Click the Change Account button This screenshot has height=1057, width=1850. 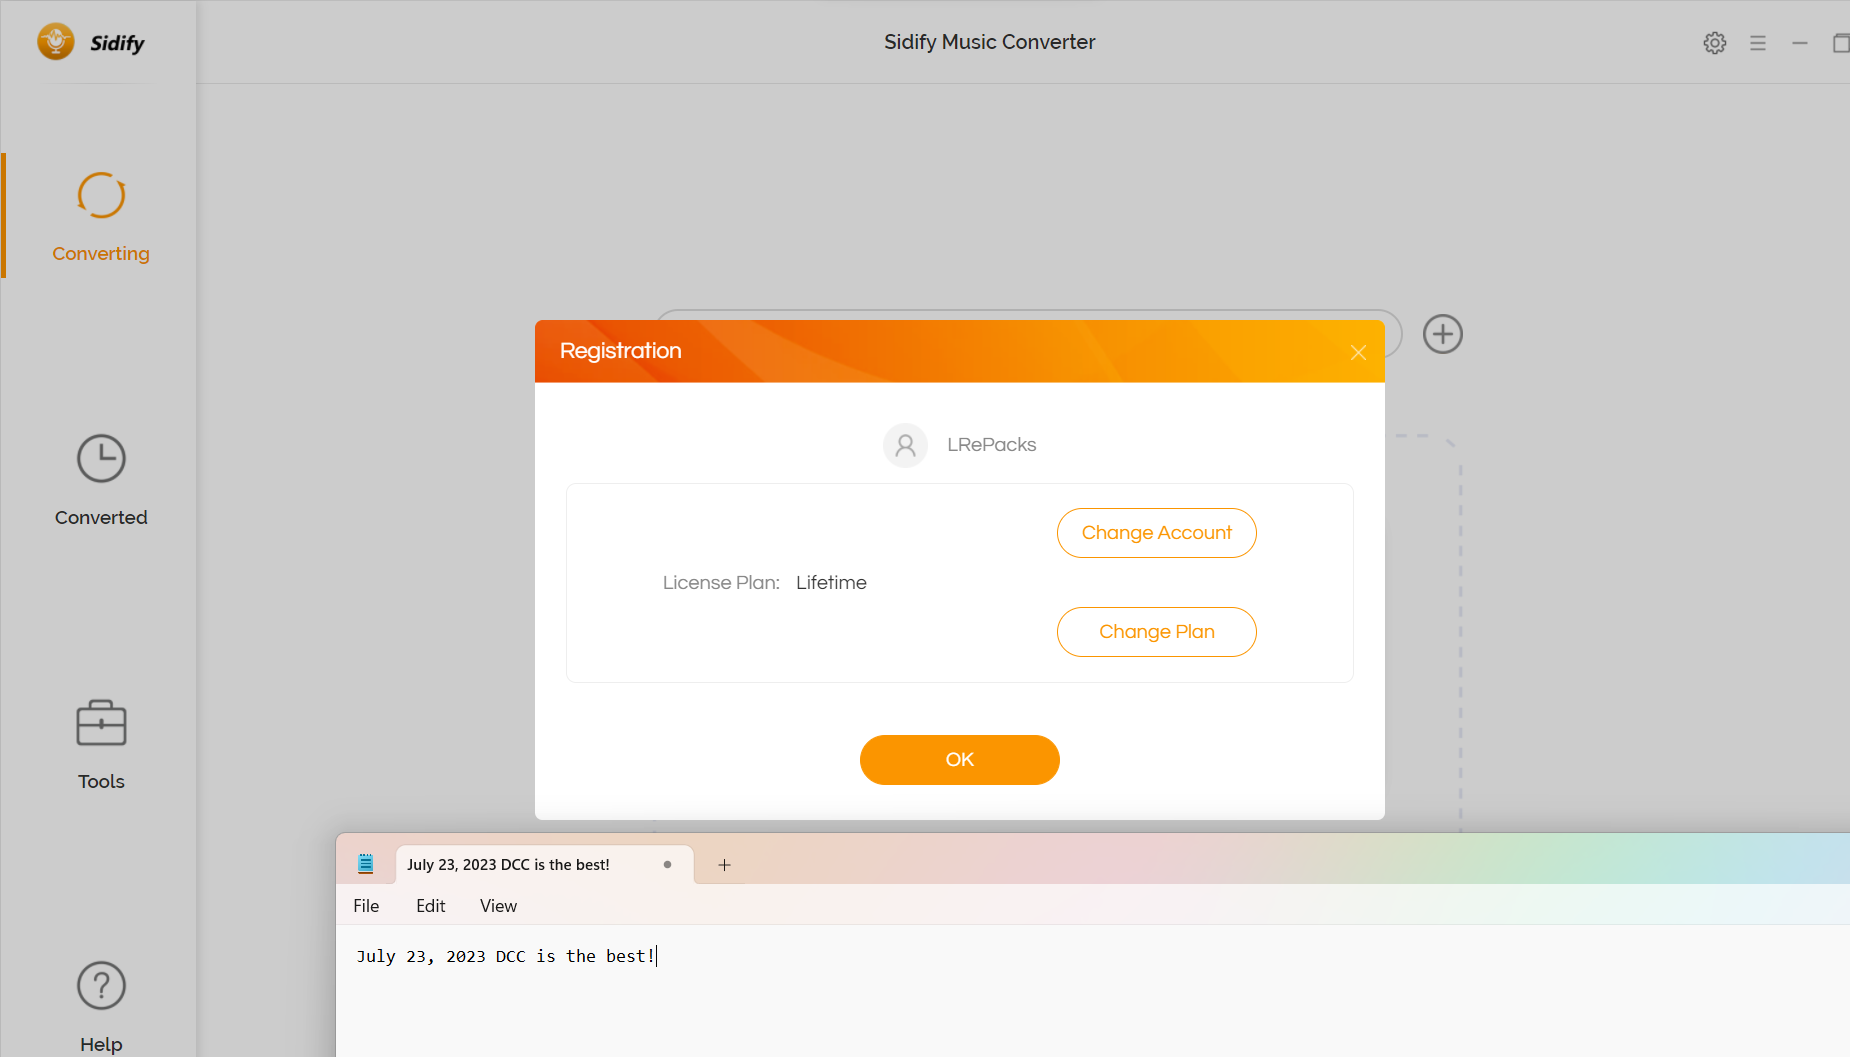click(1156, 533)
